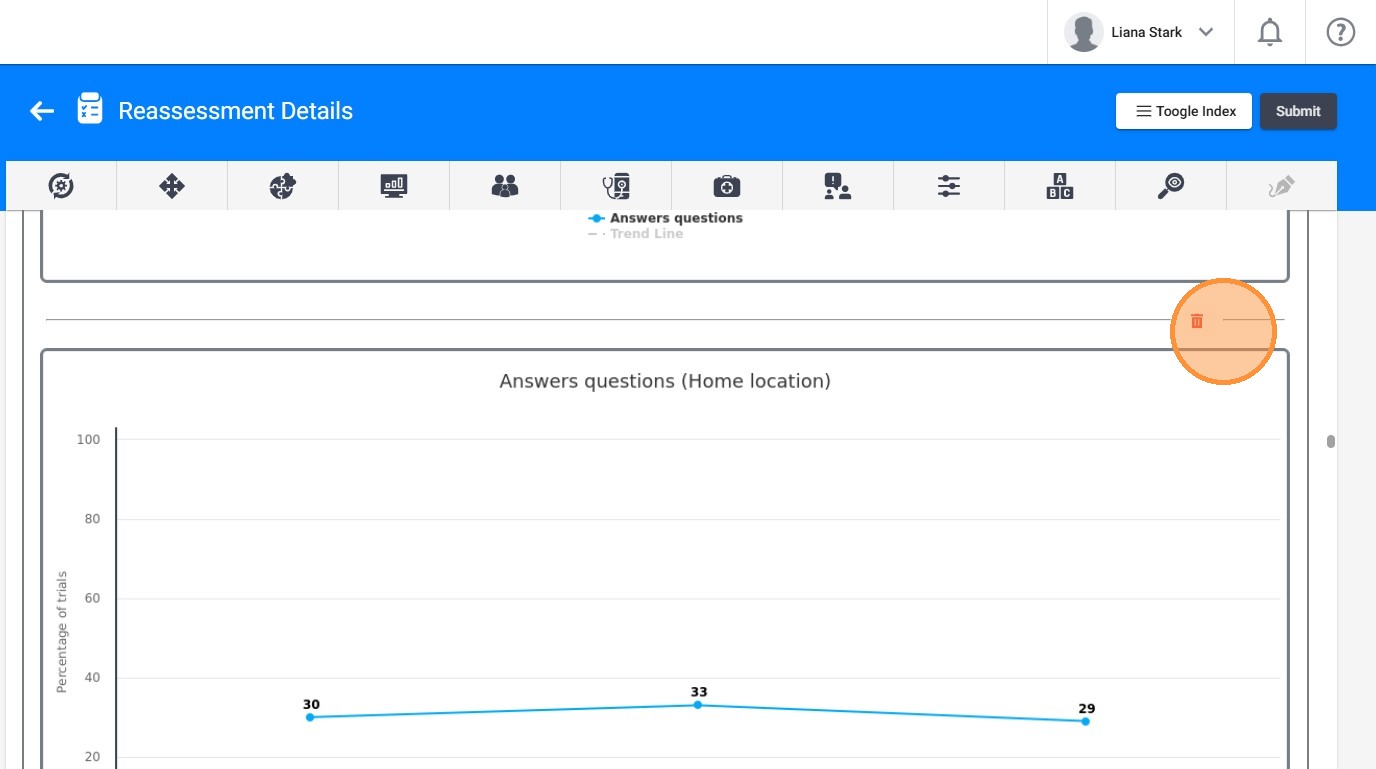Delete the Home location chart with trash icon

pos(1197,321)
